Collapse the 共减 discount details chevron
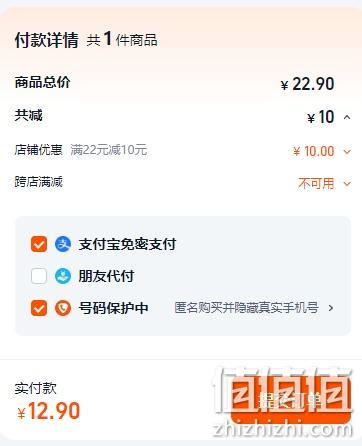This screenshot has height=446, width=362. [347, 117]
